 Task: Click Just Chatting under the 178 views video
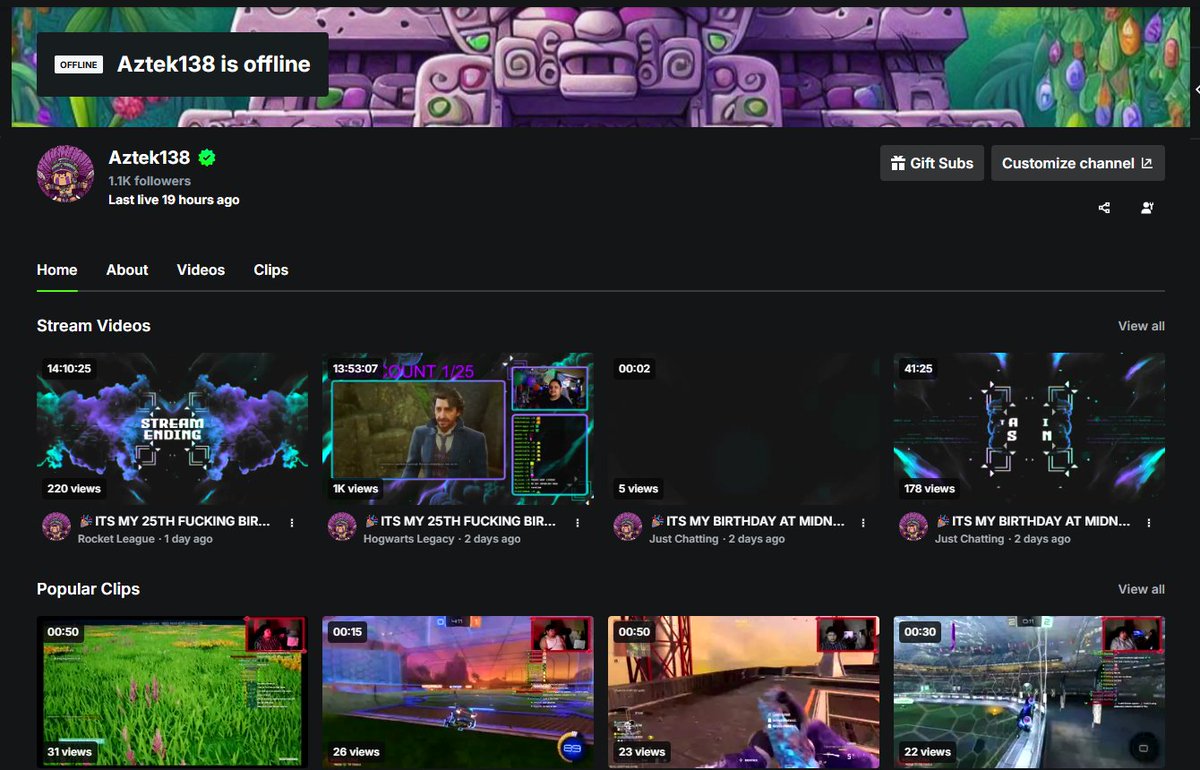(970, 539)
